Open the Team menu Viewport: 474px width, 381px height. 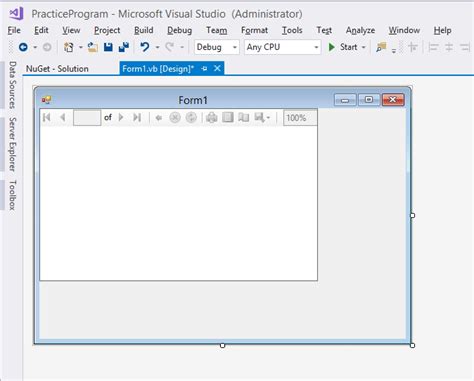point(217,30)
